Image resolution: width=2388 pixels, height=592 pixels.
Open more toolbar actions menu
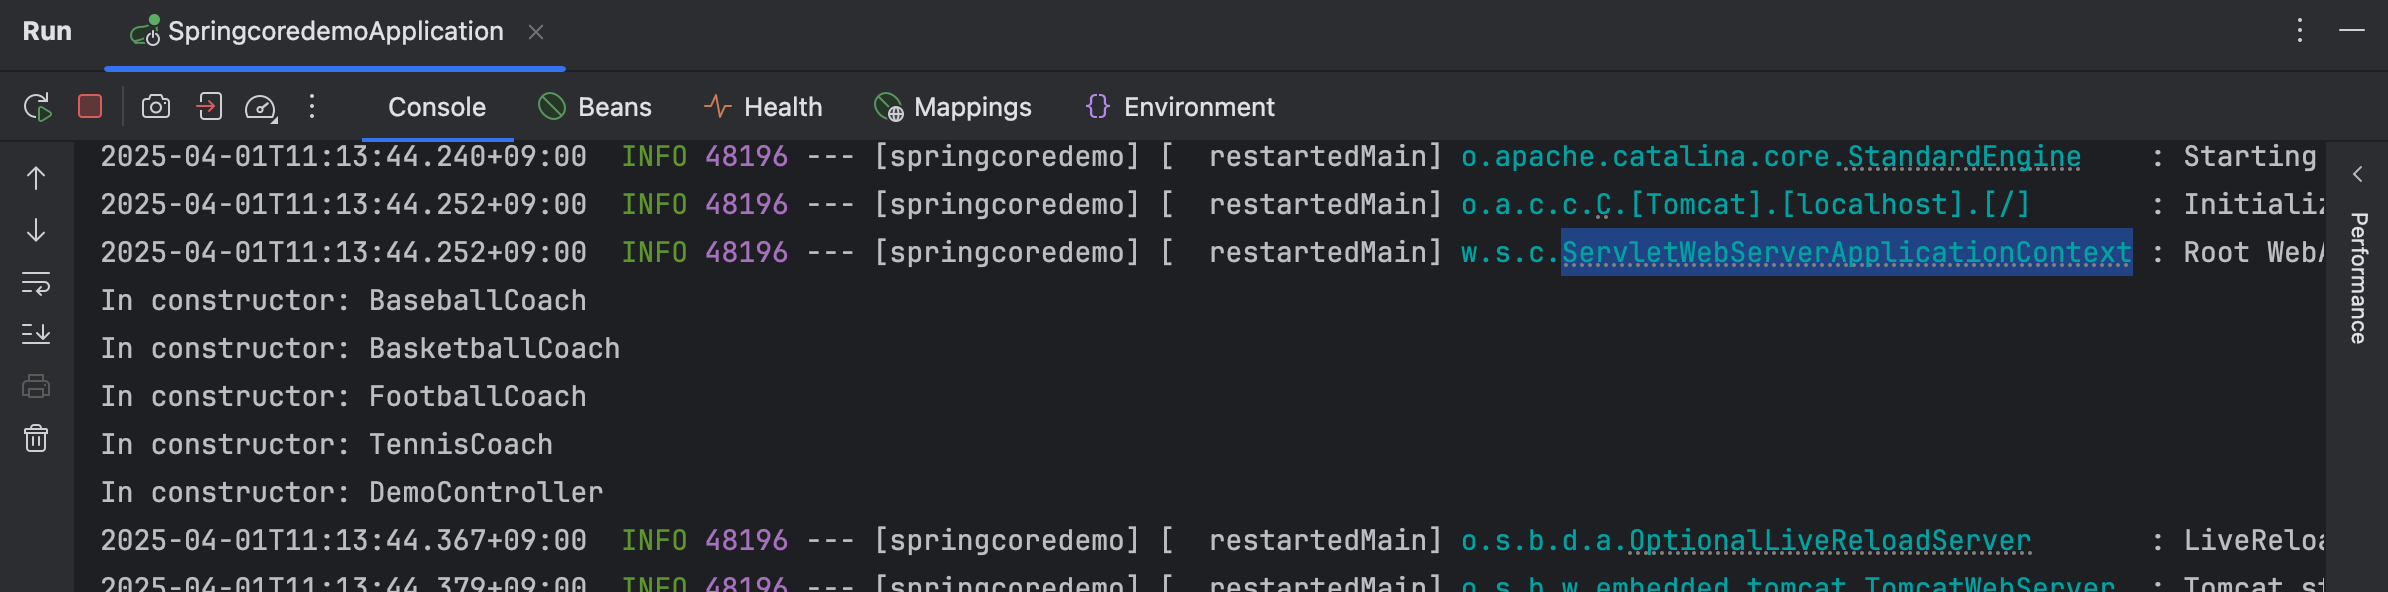click(x=312, y=106)
